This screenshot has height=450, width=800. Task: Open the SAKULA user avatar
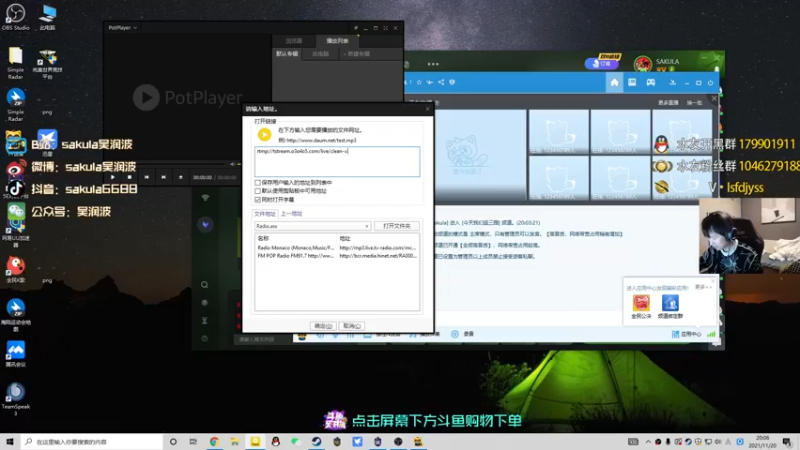[642, 64]
